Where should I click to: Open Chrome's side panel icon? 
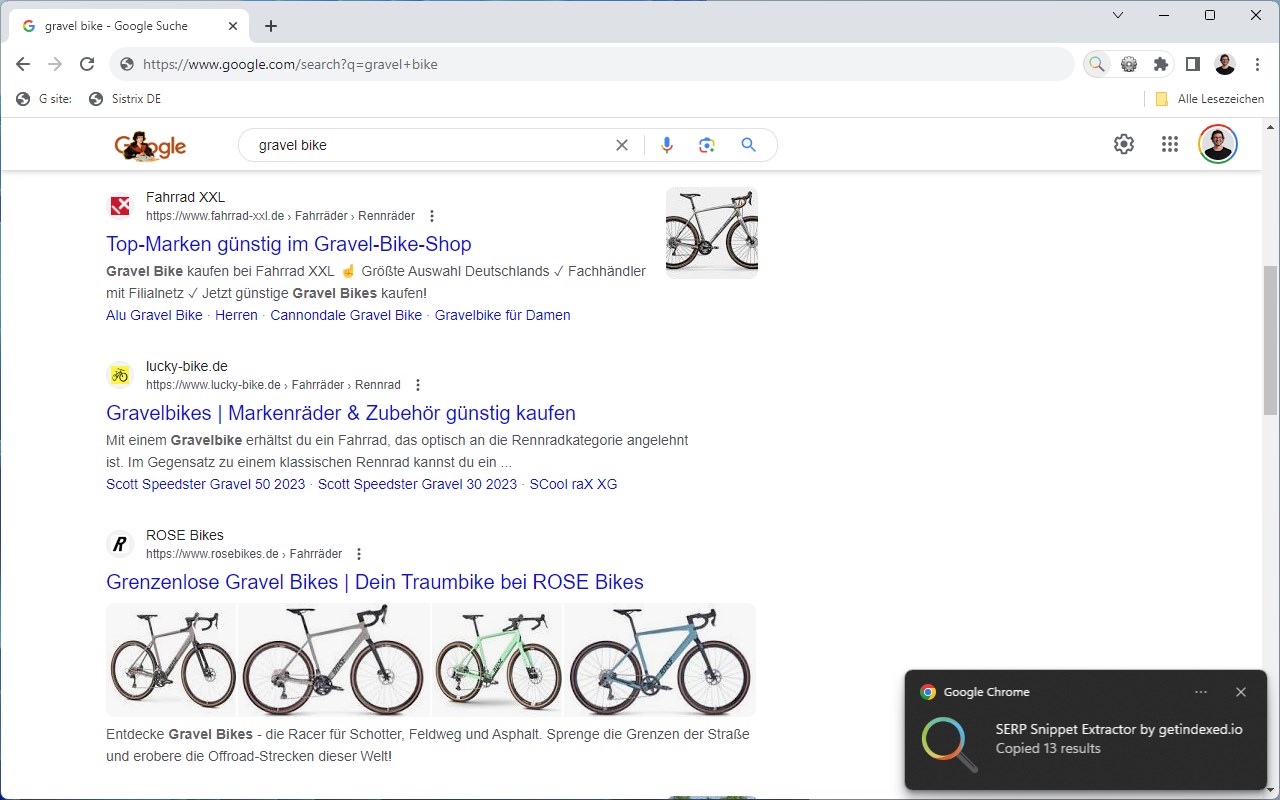(x=1192, y=63)
